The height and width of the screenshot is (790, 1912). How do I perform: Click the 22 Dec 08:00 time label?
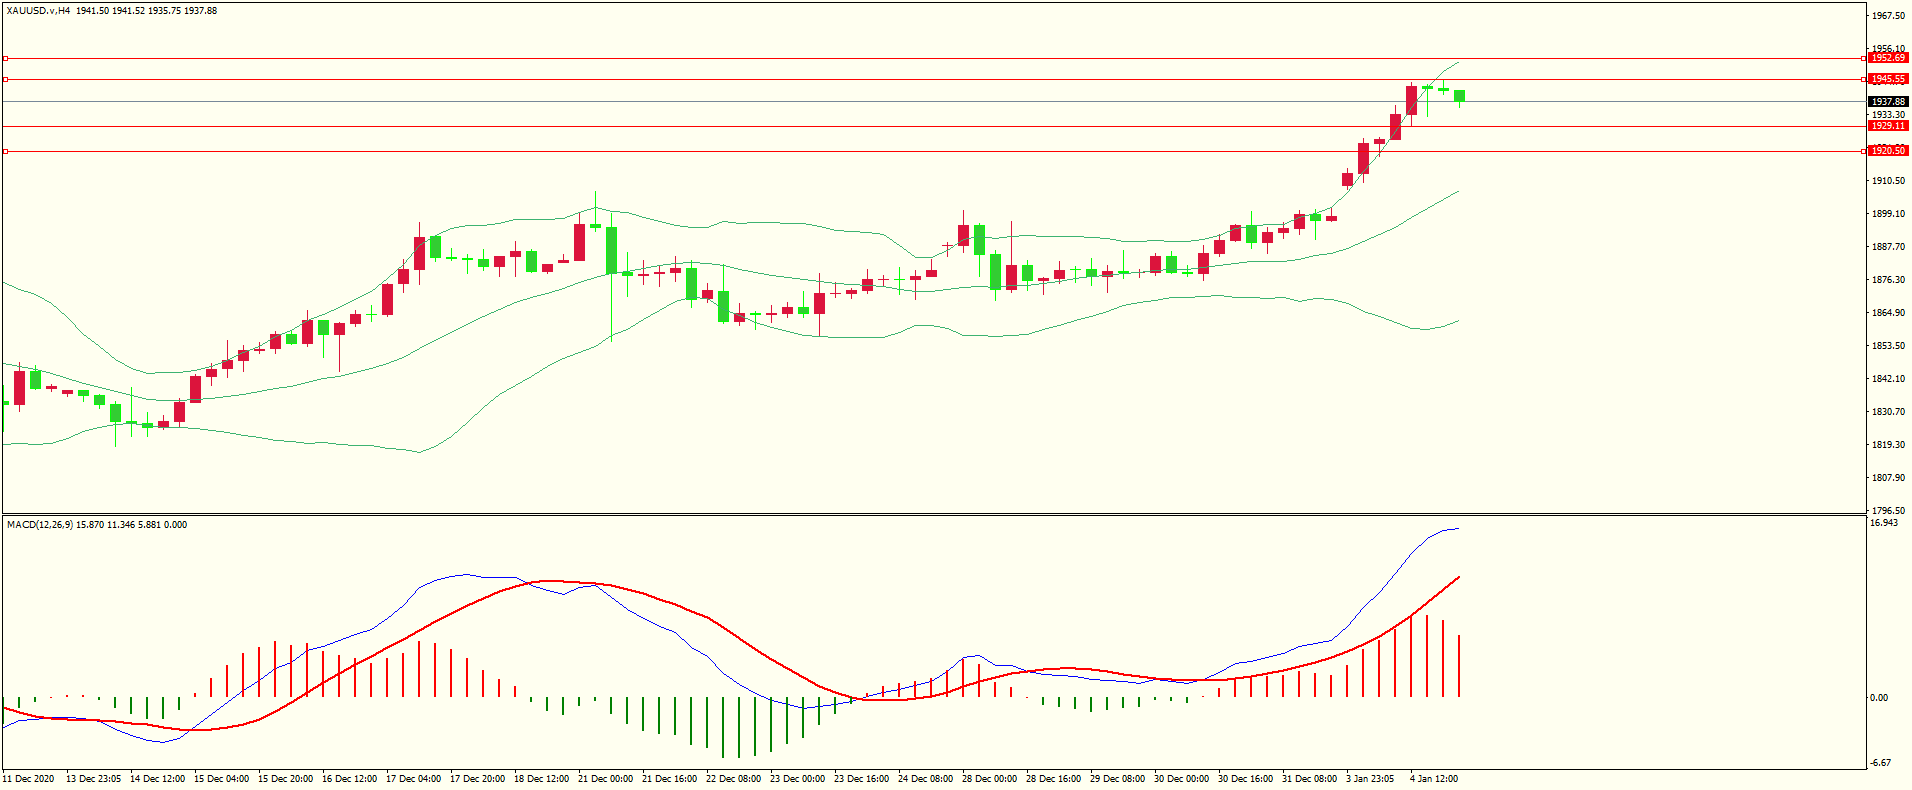point(734,779)
